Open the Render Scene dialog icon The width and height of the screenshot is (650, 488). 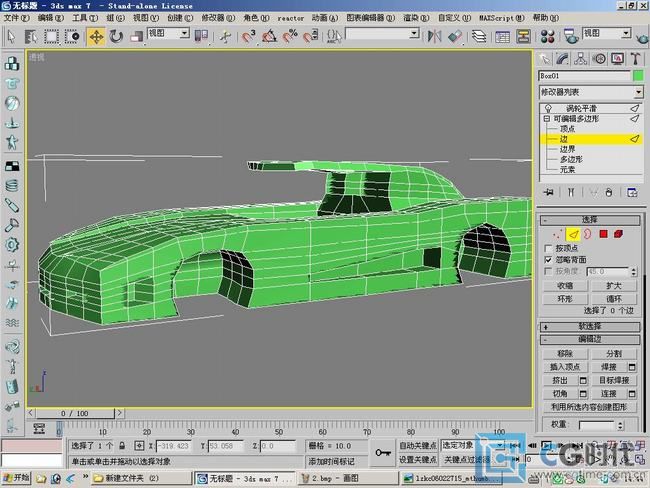click(571, 36)
